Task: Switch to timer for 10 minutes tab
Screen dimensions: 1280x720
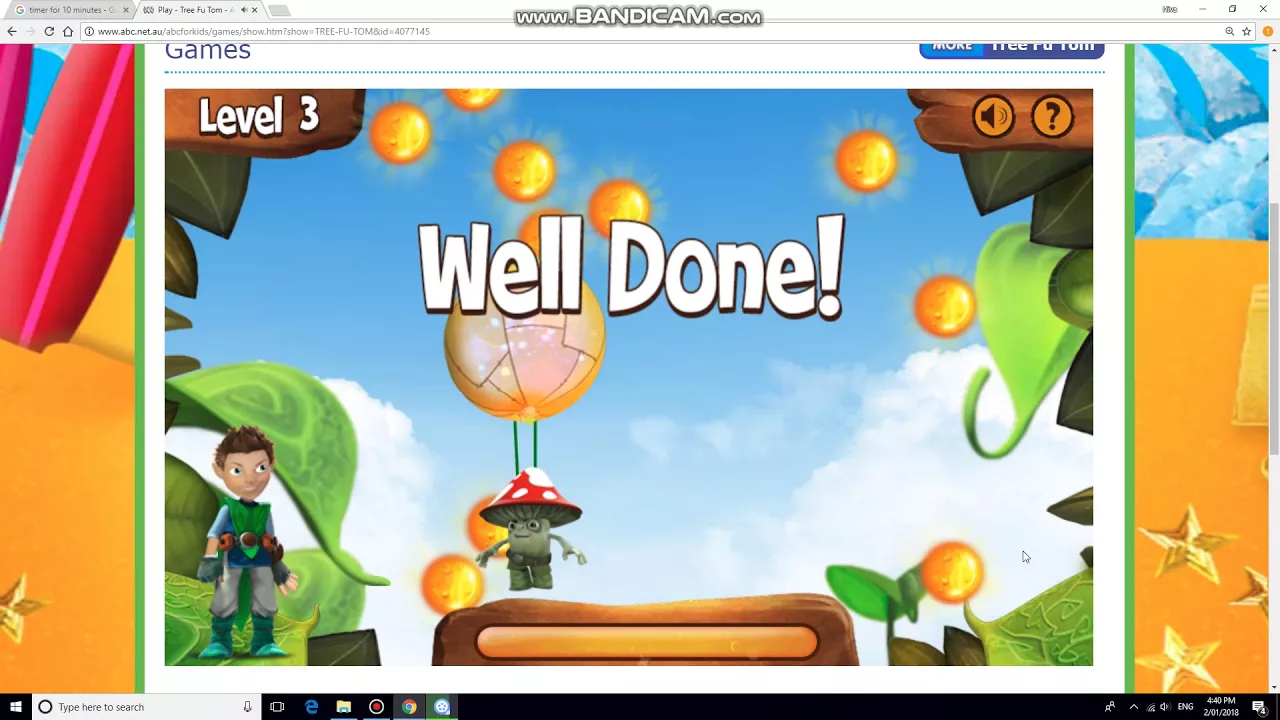Action: [70, 10]
